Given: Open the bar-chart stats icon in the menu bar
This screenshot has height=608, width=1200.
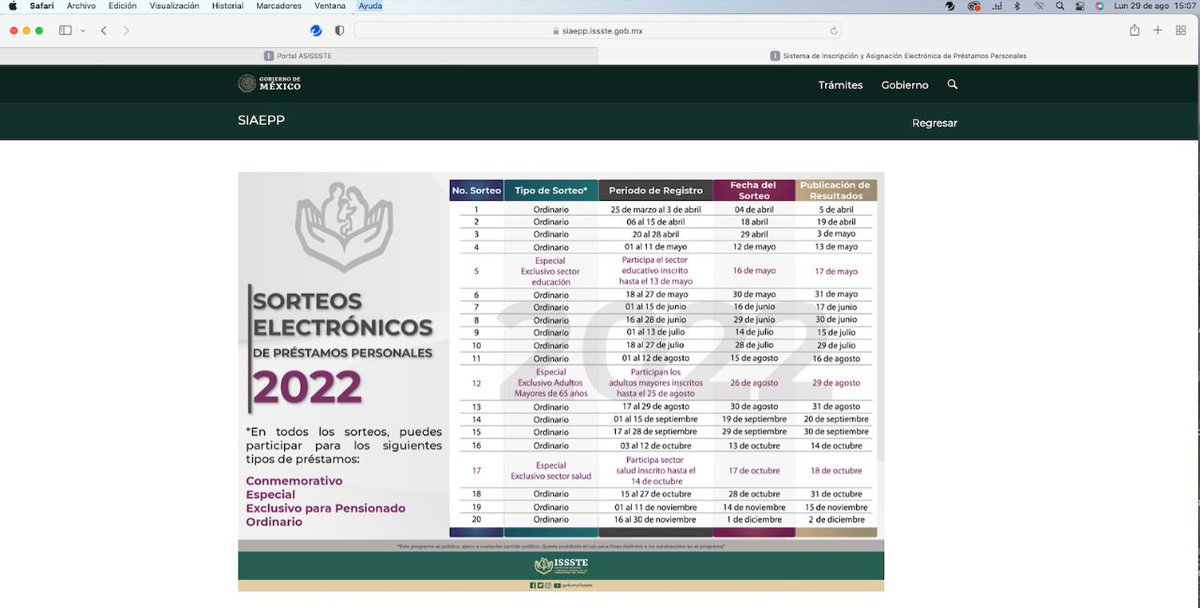Looking at the screenshot, I should coord(996,6).
